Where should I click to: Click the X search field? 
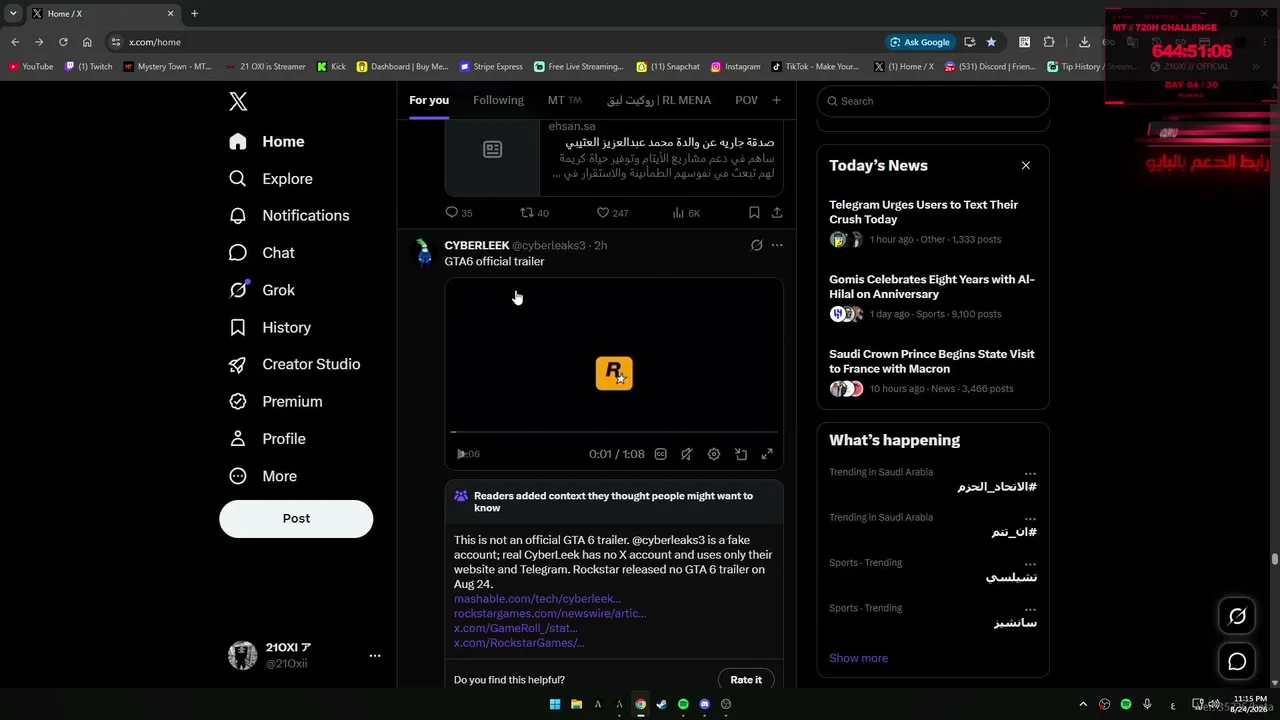click(933, 101)
